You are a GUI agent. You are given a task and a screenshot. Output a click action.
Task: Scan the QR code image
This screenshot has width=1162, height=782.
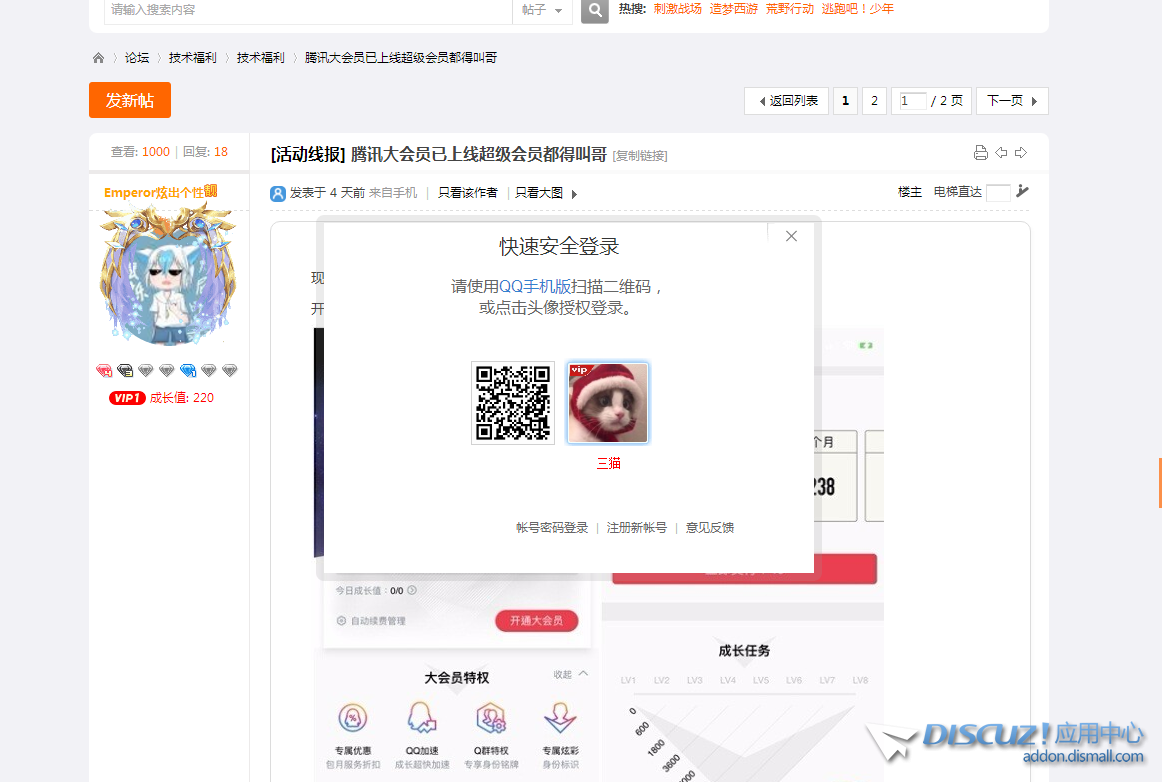coord(513,402)
